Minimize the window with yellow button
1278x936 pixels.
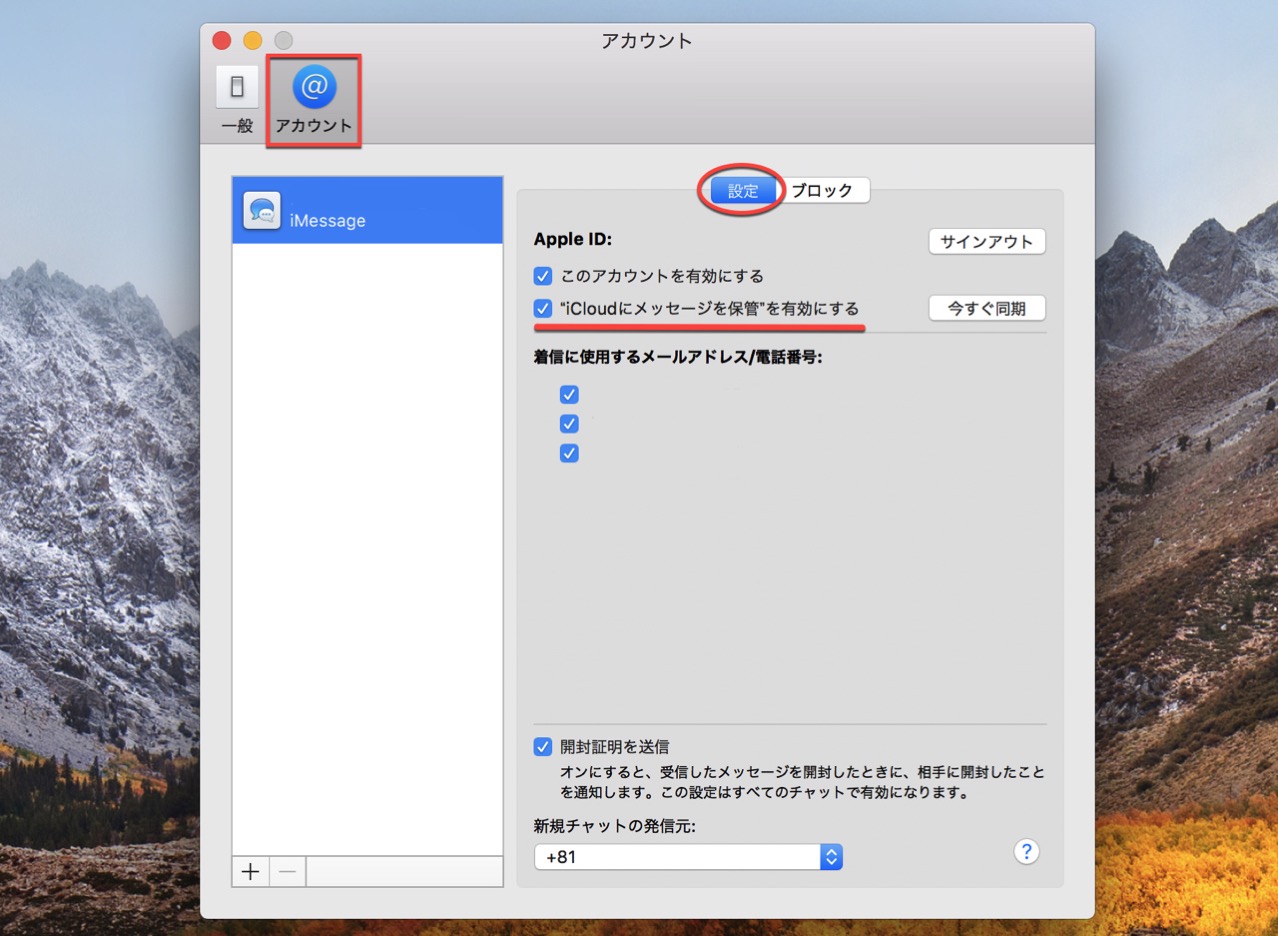click(x=253, y=41)
